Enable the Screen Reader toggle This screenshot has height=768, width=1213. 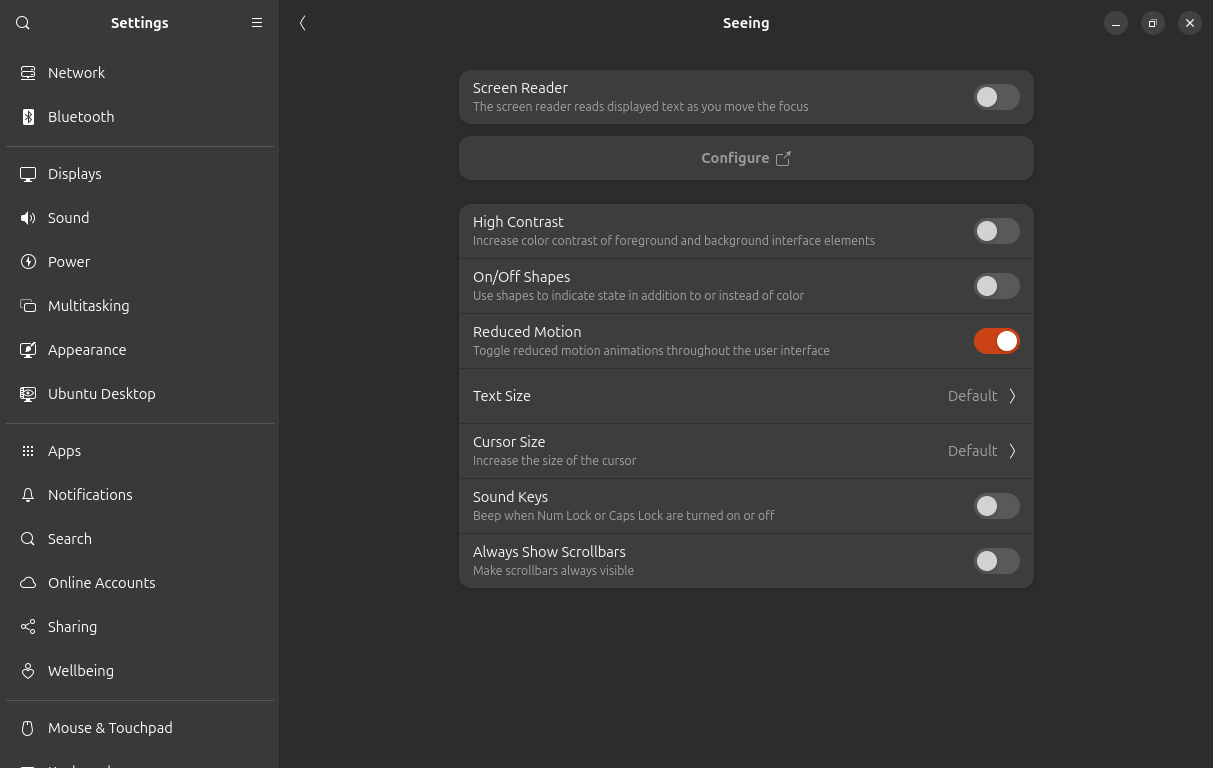996,97
